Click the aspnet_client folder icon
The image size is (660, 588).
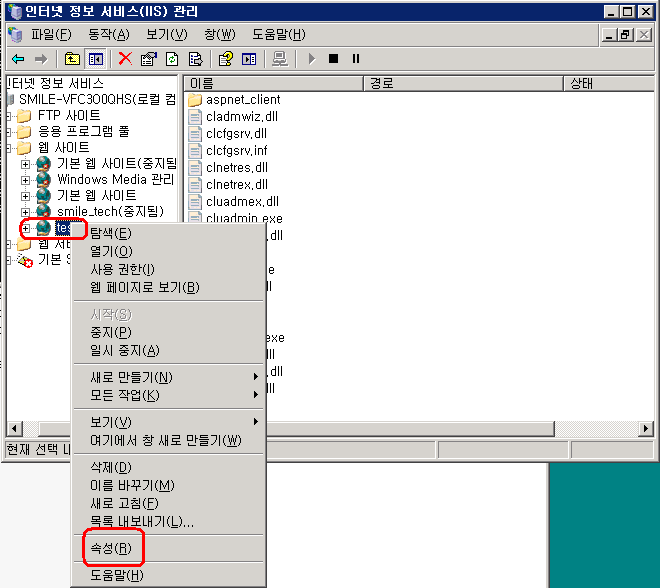(194, 100)
